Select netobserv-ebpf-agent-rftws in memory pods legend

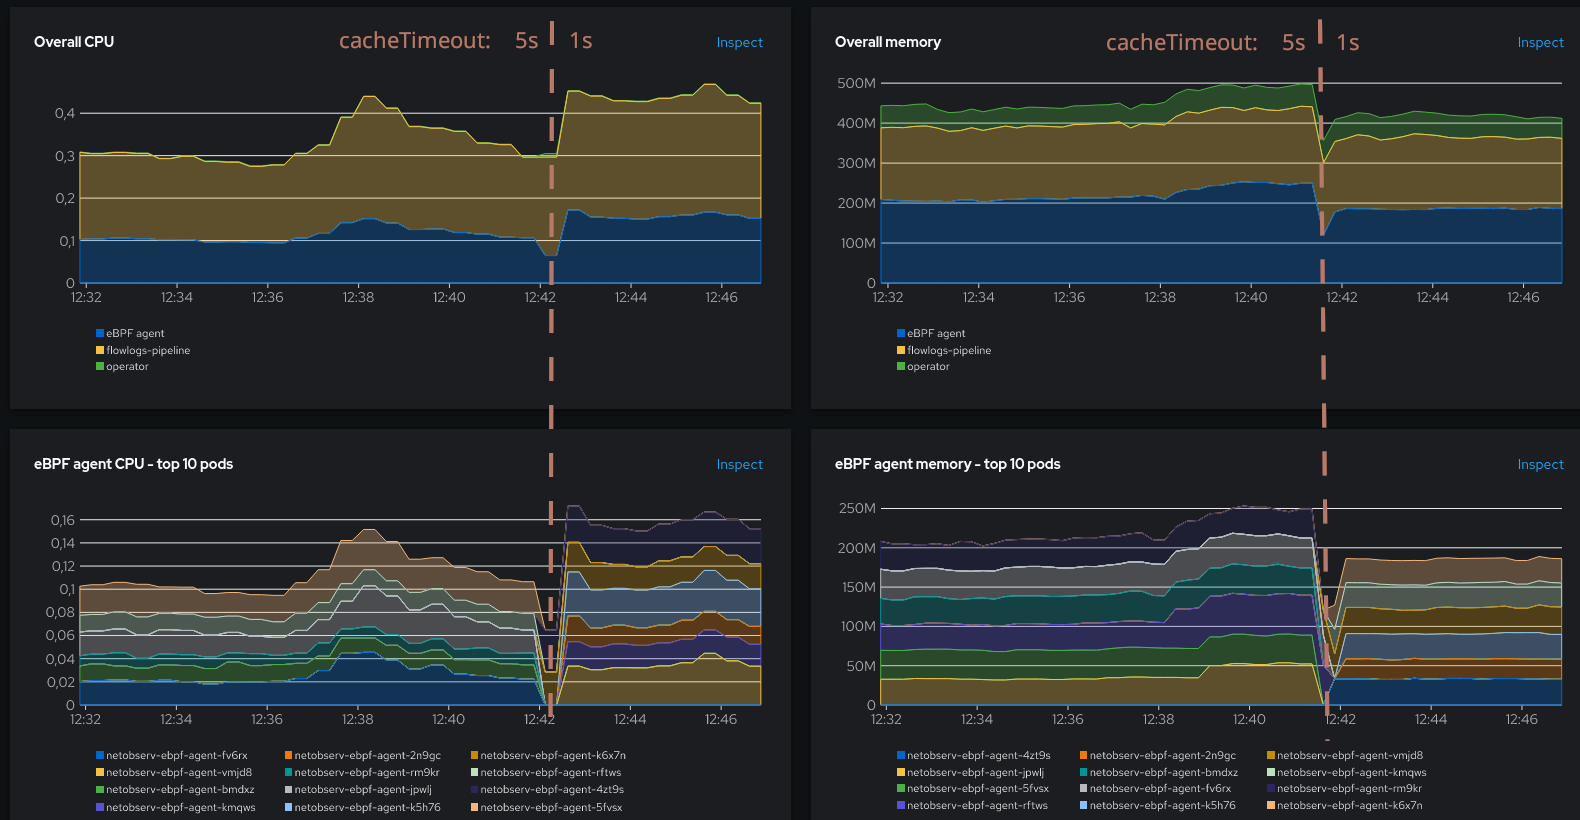coord(973,805)
